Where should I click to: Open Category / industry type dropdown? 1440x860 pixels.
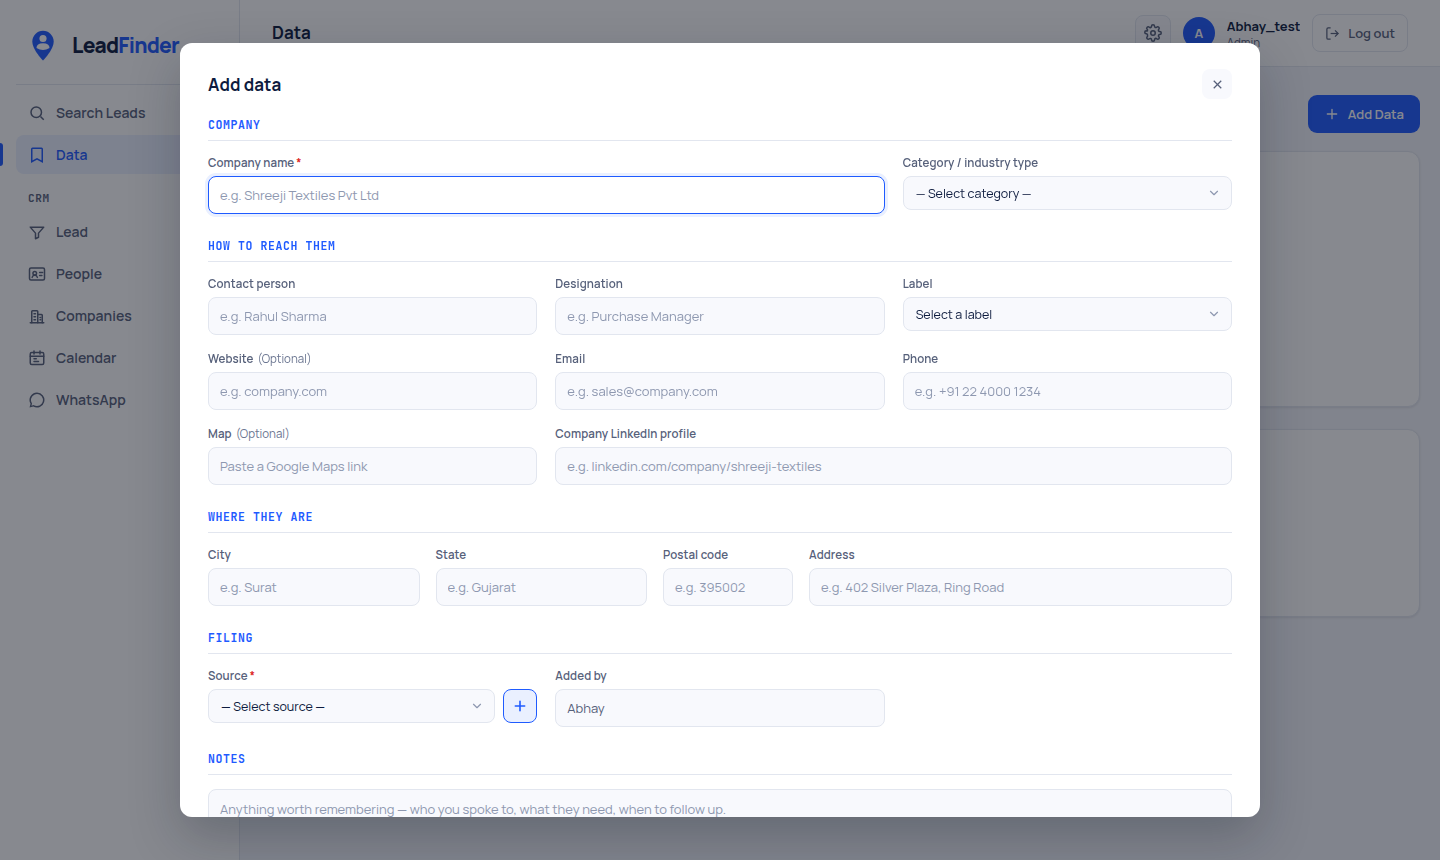coord(1067,193)
